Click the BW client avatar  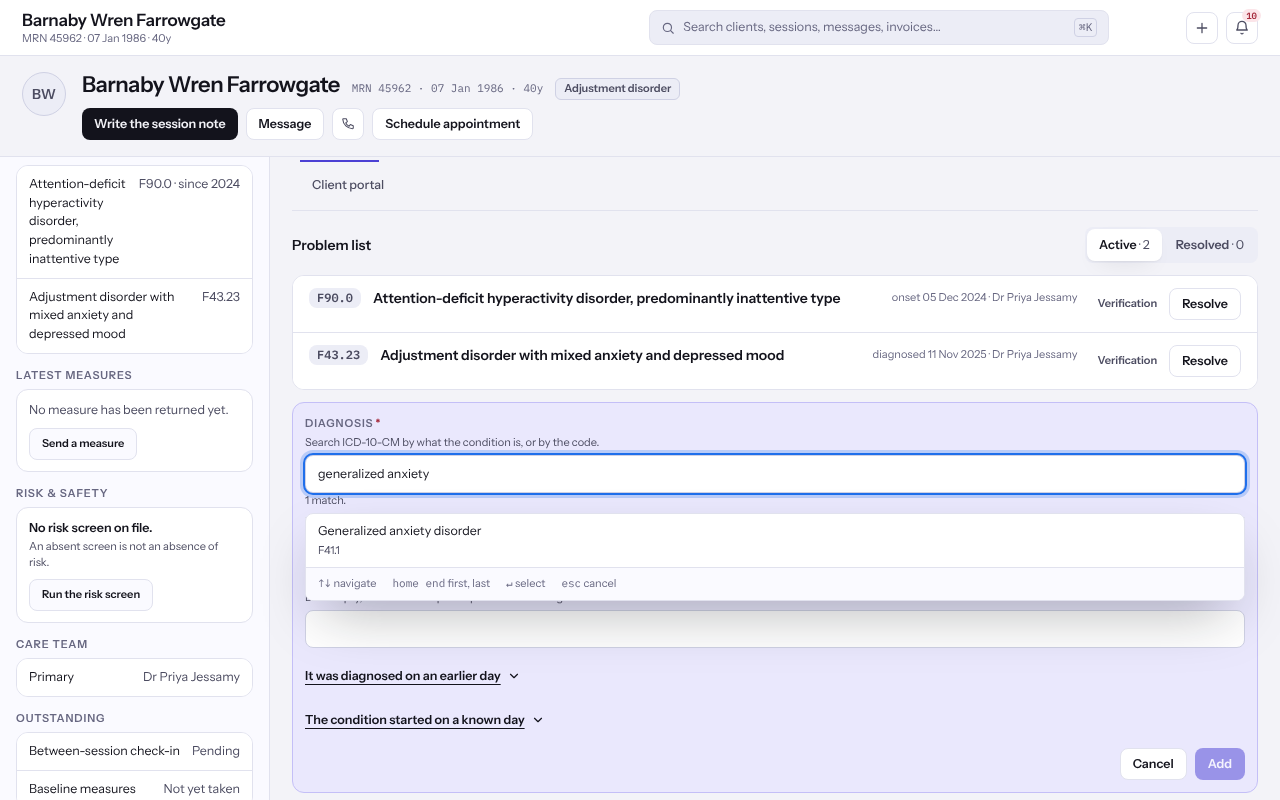[44, 94]
